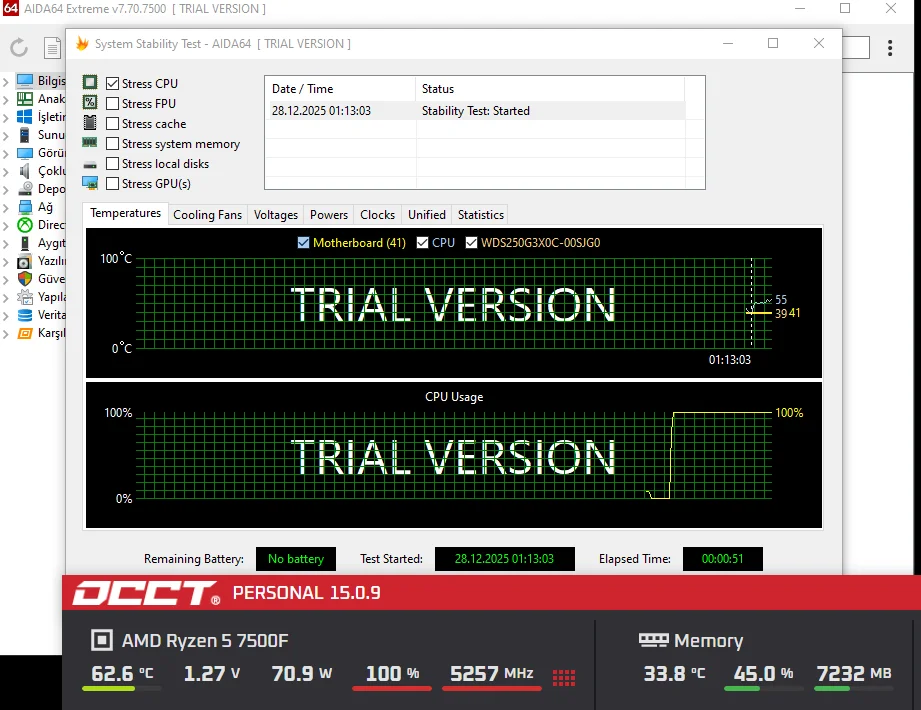Expand the Depo tree node arrow
The image size is (921, 710).
click(6, 190)
